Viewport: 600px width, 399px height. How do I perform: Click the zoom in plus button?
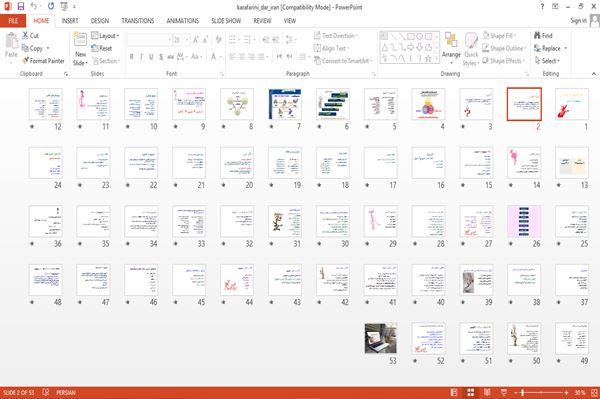pyautogui.click(x=566, y=392)
